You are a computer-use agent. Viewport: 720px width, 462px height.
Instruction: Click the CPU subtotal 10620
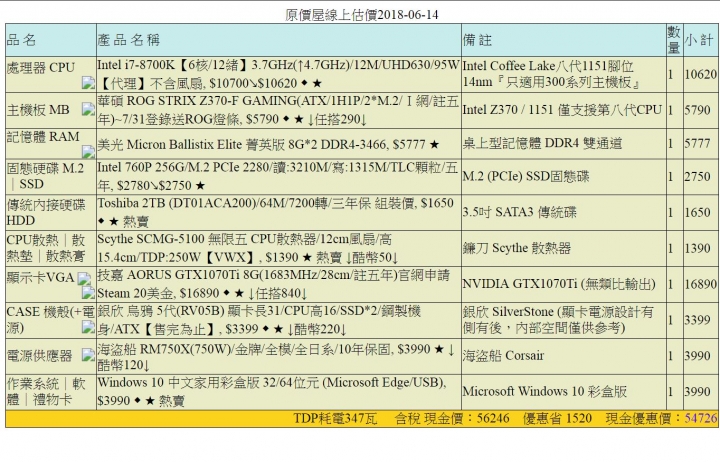pyautogui.click(x=700, y=74)
